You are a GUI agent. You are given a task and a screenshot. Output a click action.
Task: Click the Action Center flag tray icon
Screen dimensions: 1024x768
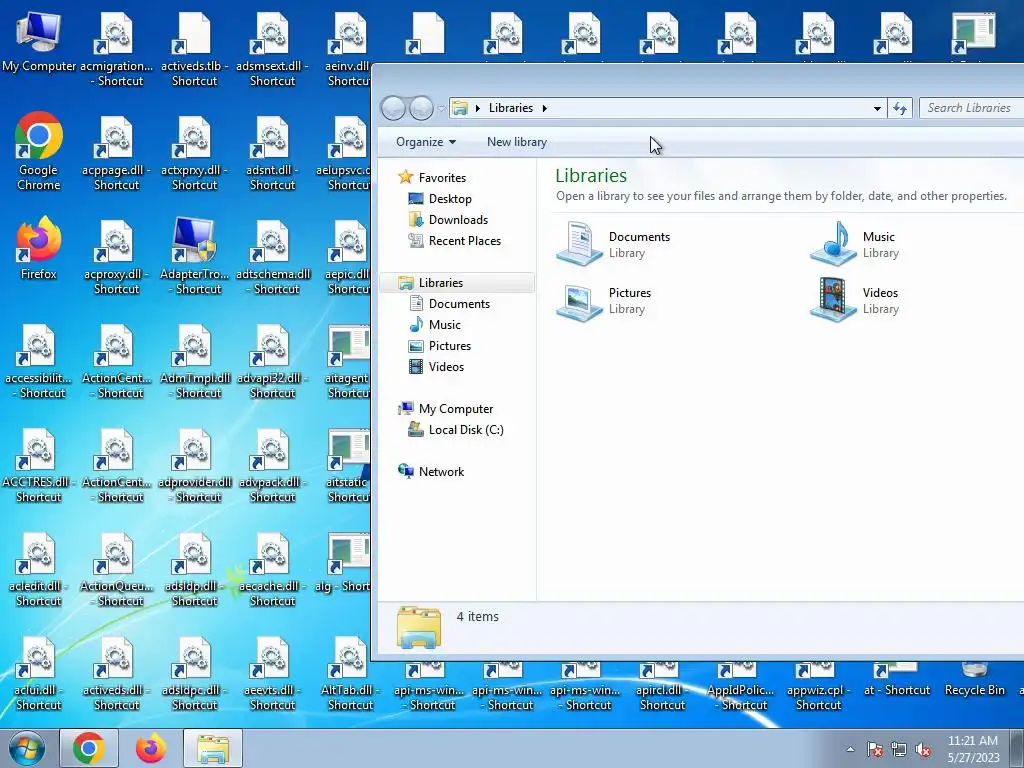coord(874,750)
